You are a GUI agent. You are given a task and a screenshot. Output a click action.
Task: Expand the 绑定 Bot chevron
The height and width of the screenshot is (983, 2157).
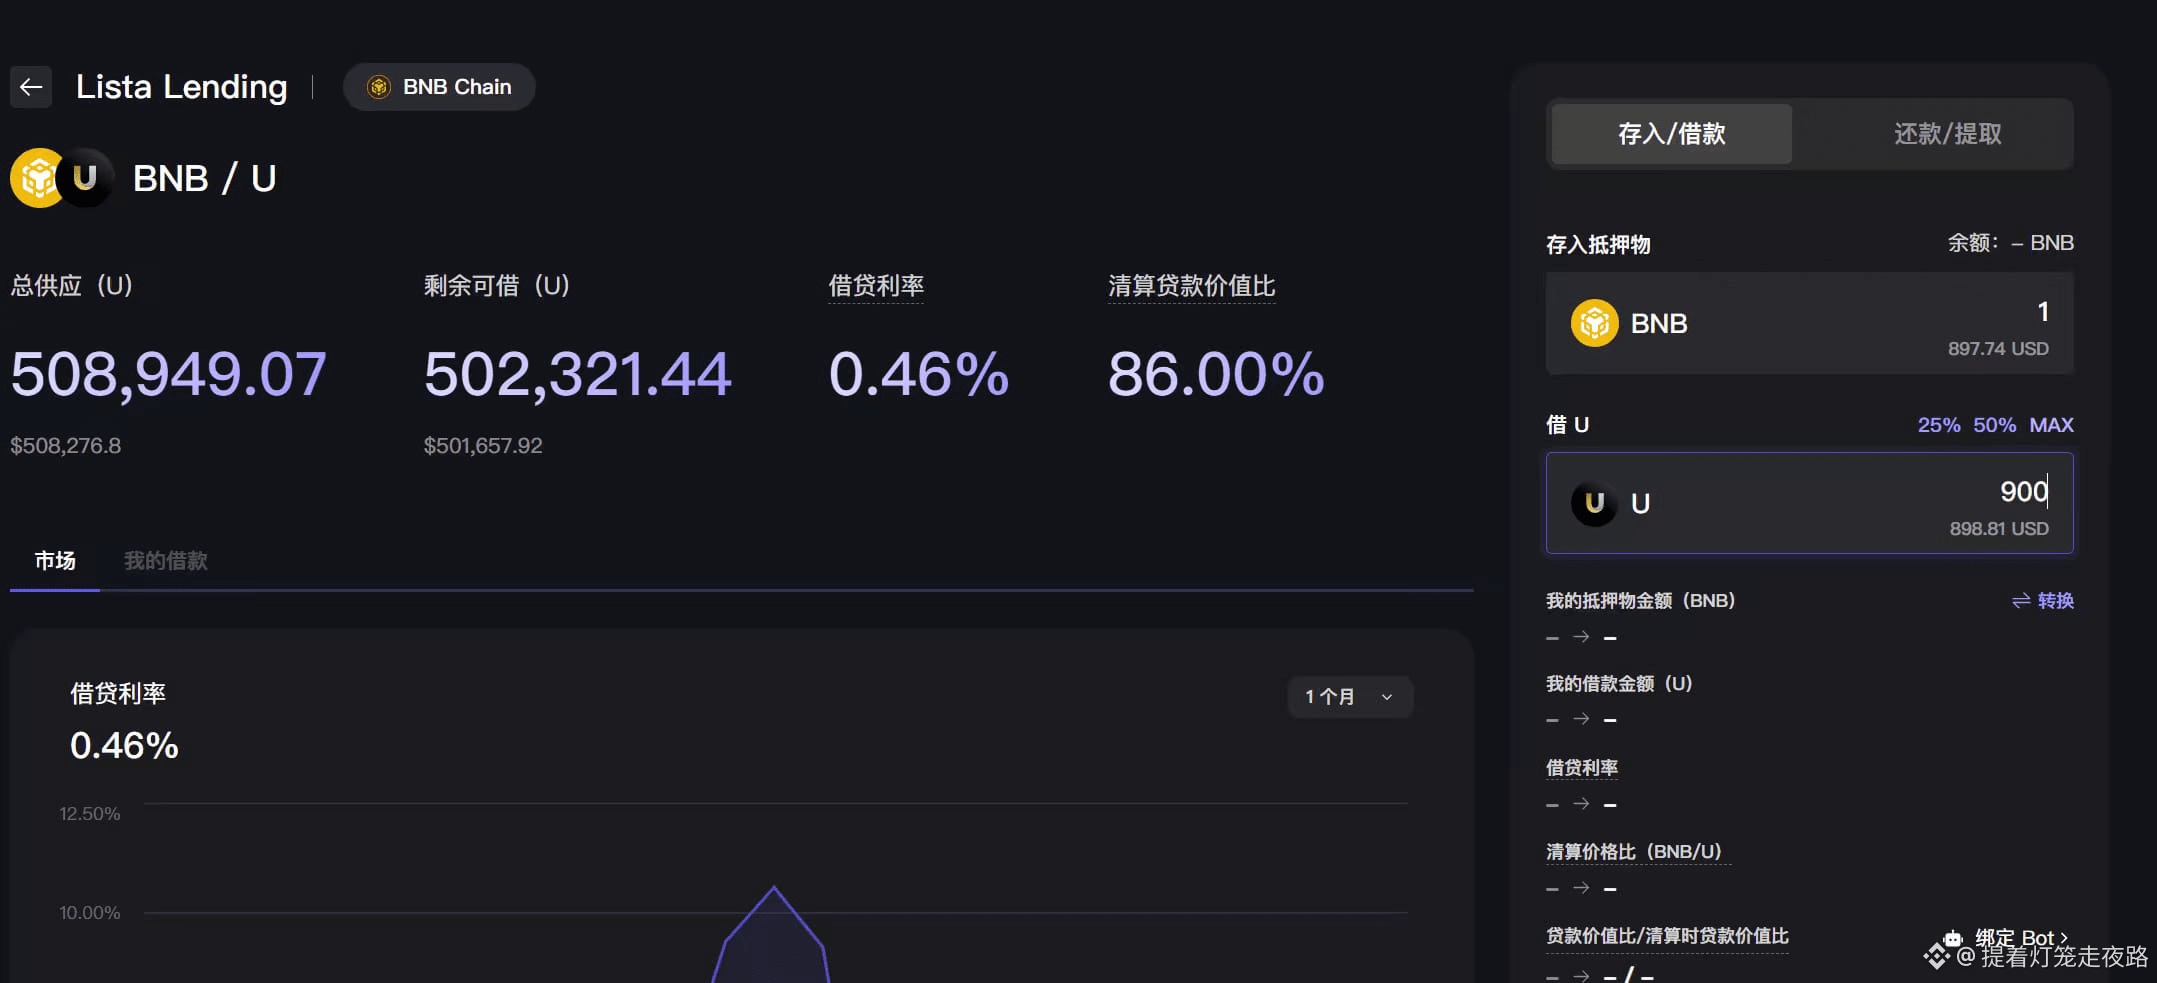point(2064,938)
